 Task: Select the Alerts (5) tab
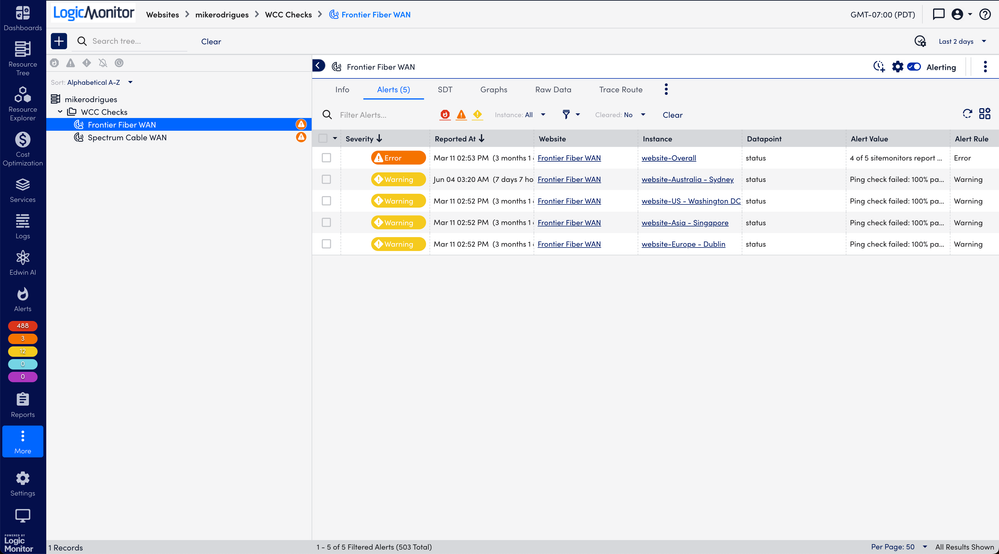[393, 90]
